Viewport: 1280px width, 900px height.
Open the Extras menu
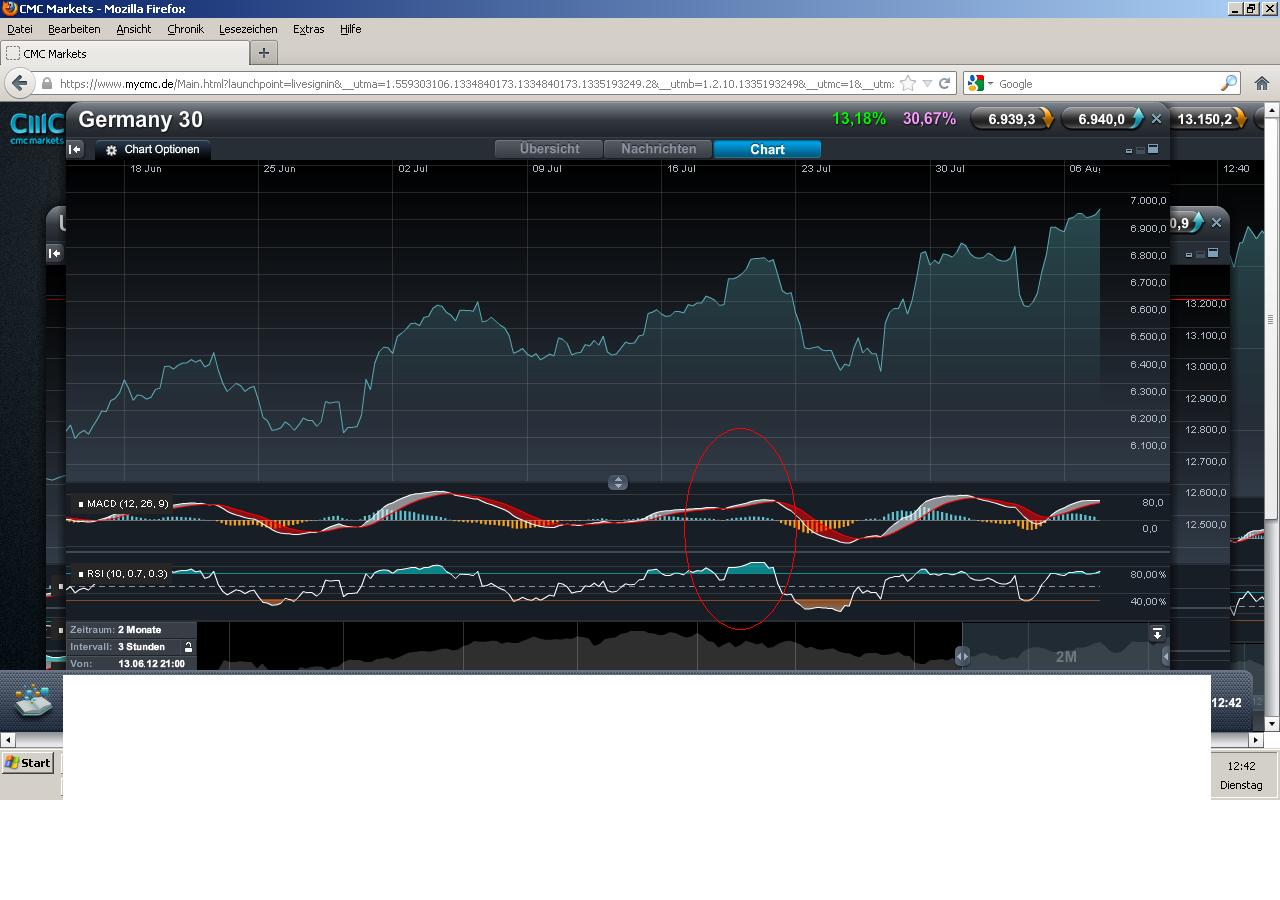[308, 29]
